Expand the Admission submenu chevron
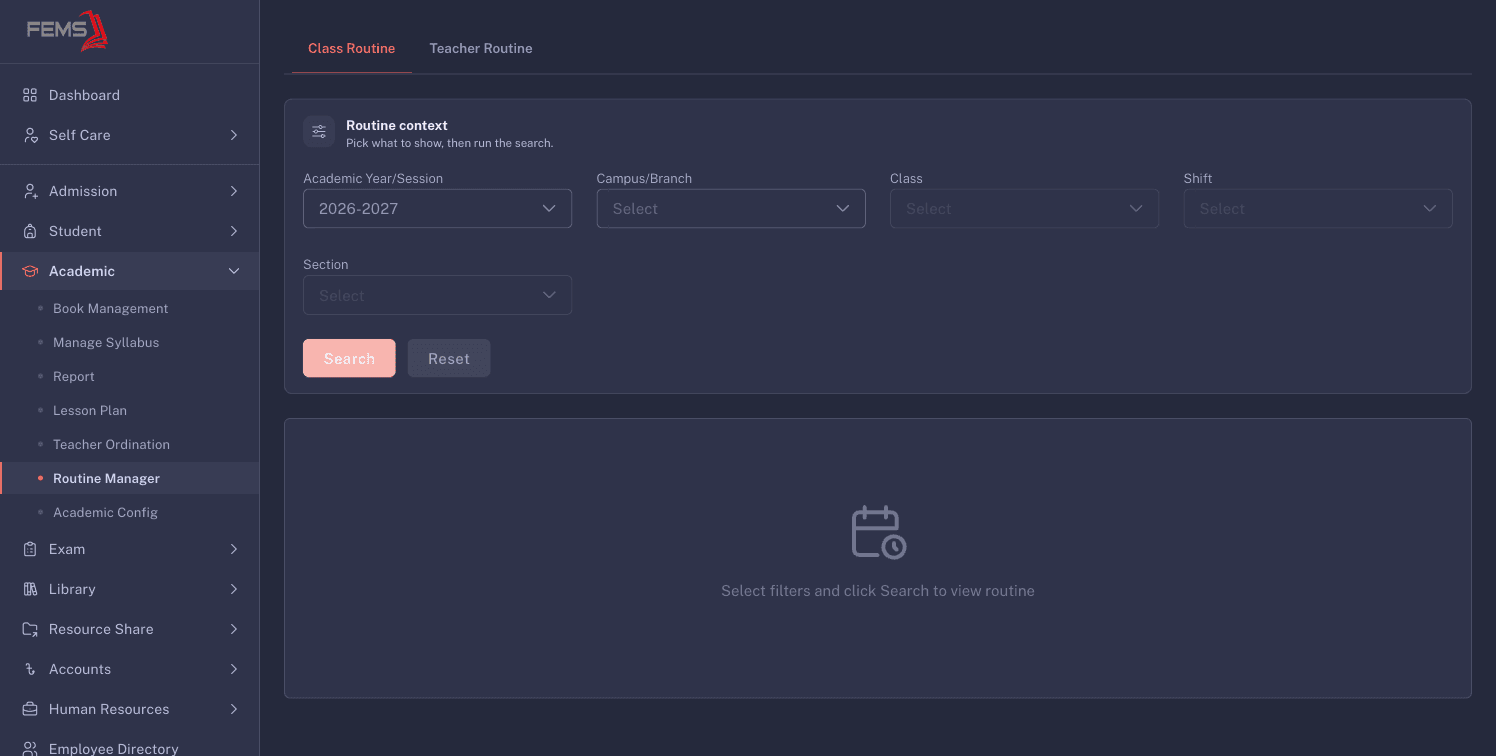Image resolution: width=1496 pixels, height=756 pixels. (234, 191)
